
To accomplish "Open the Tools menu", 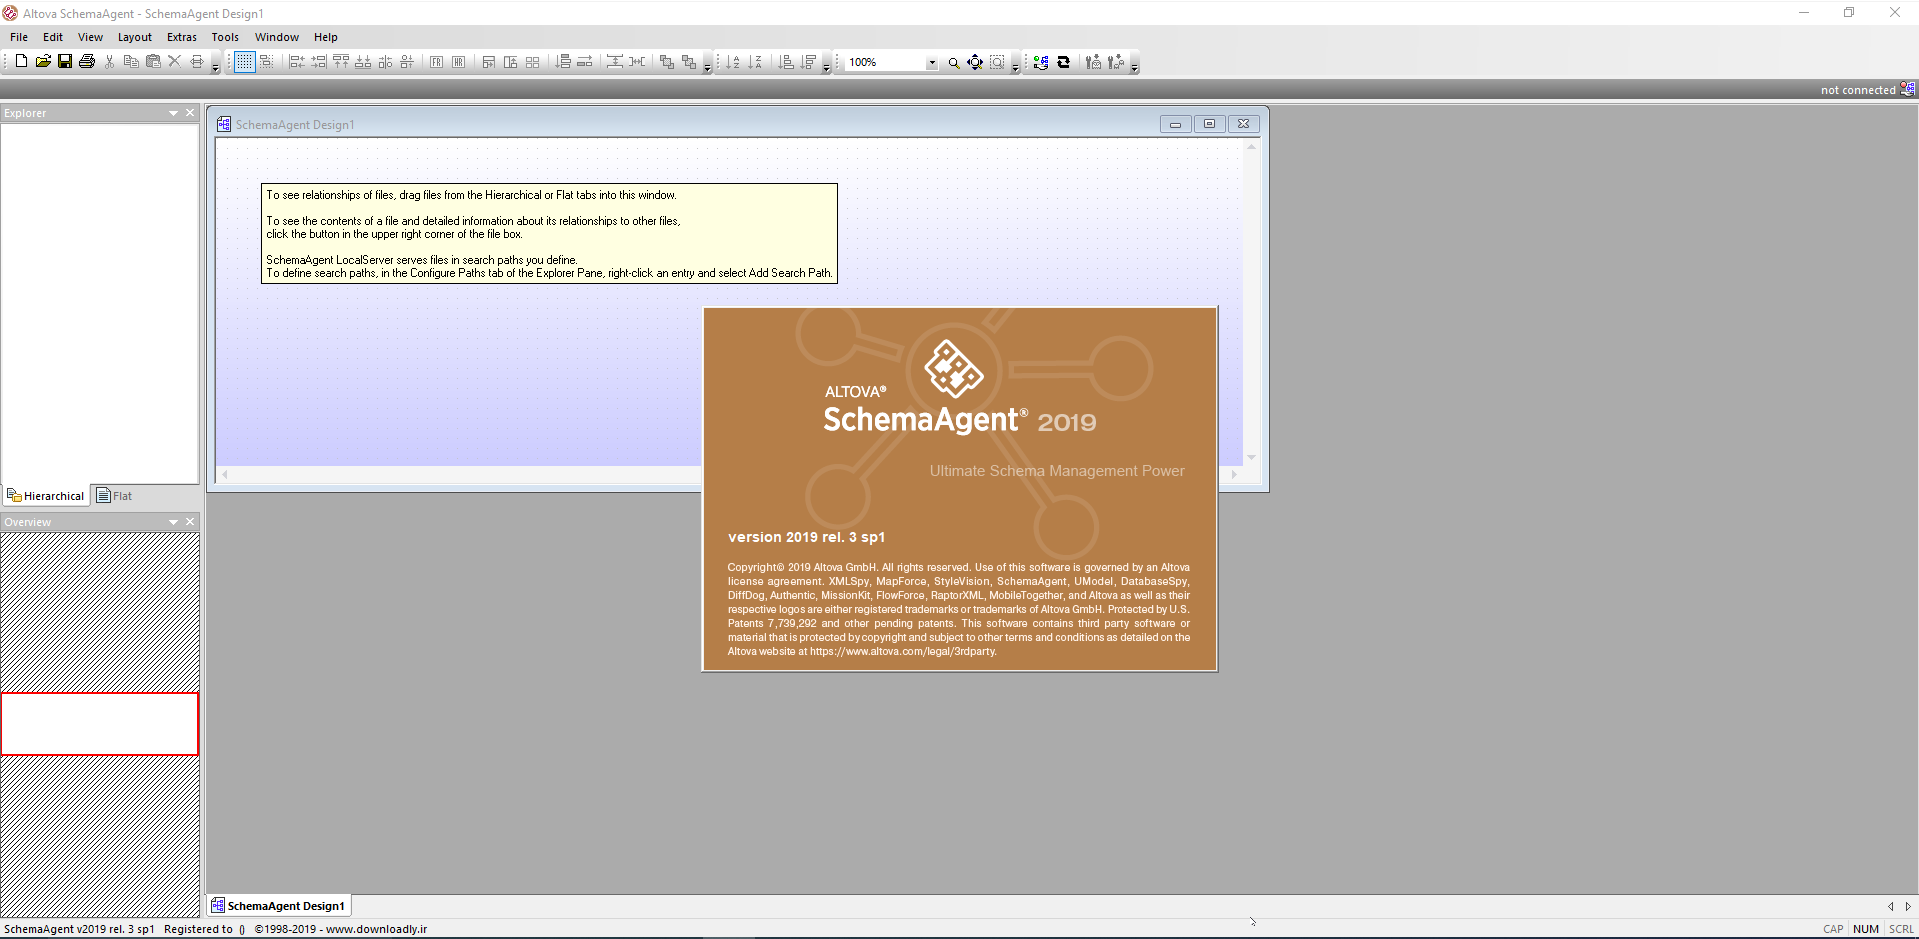I will pos(225,37).
